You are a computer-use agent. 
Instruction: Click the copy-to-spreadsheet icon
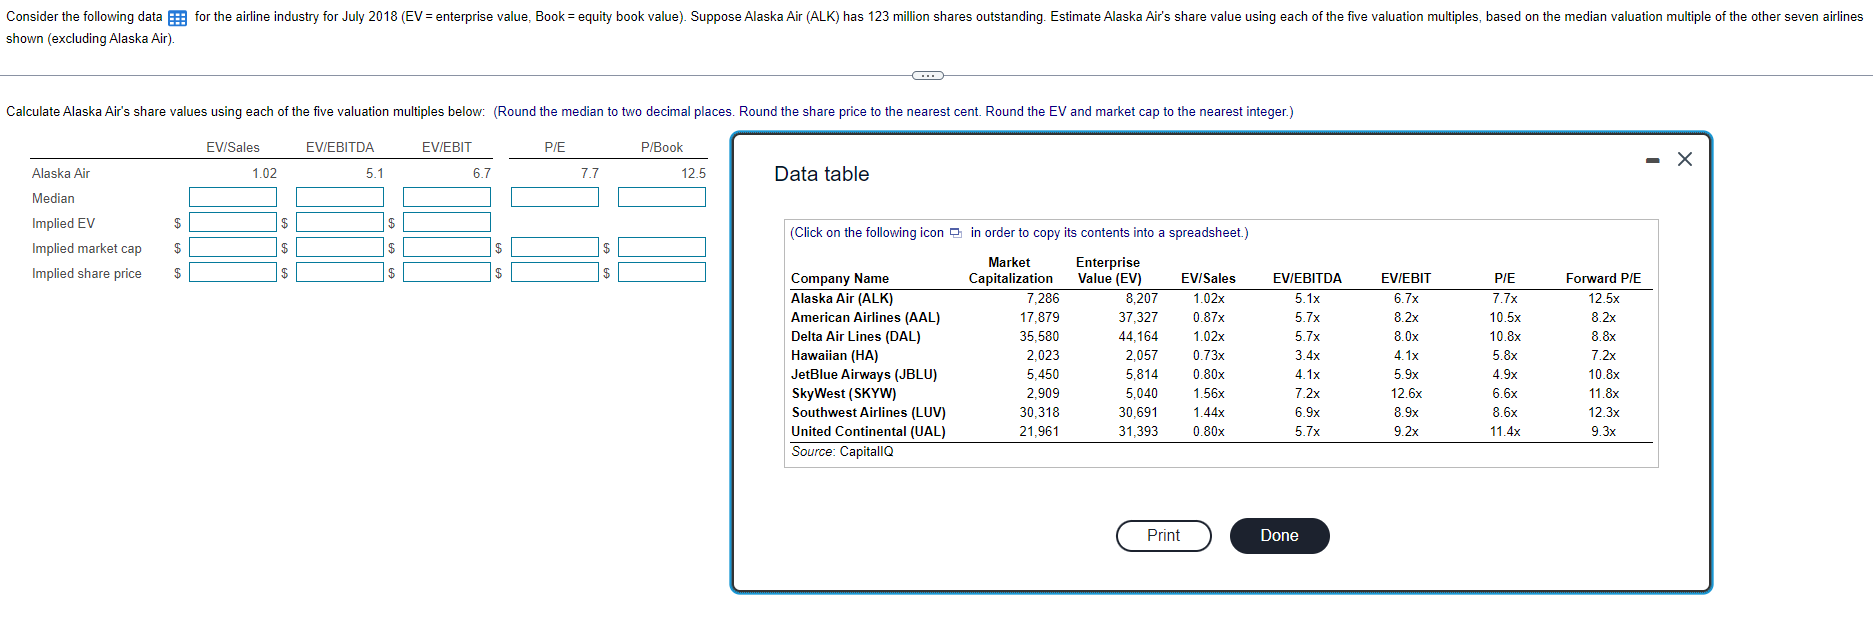955,233
